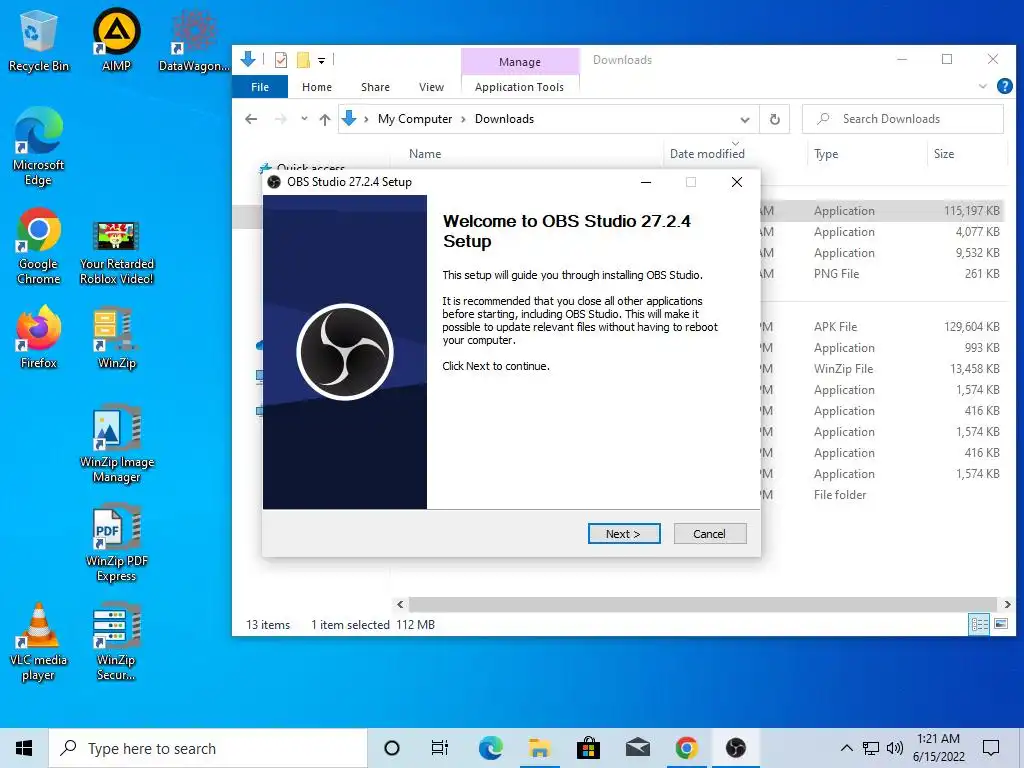Select the APK File row
1024x768 pixels.
click(882, 327)
